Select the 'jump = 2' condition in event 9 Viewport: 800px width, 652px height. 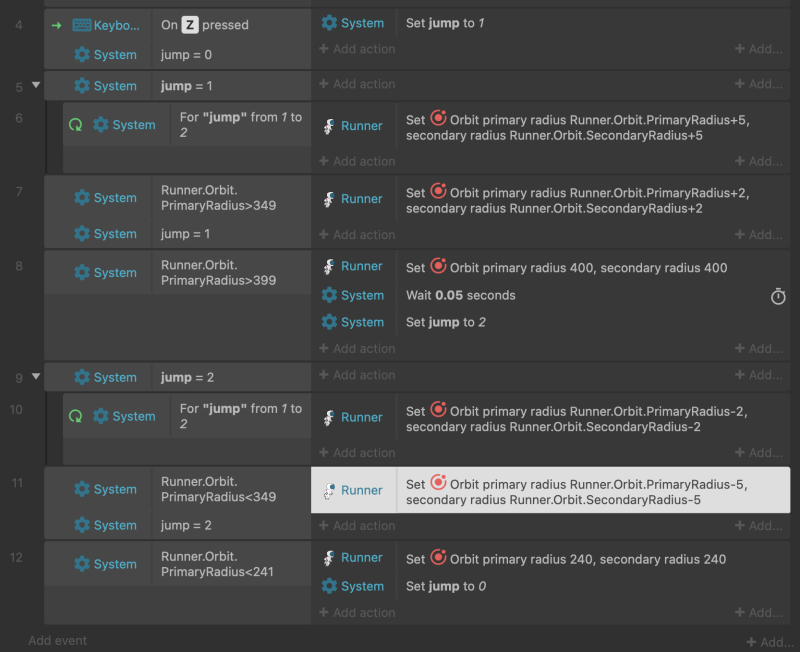tap(187, 377)
